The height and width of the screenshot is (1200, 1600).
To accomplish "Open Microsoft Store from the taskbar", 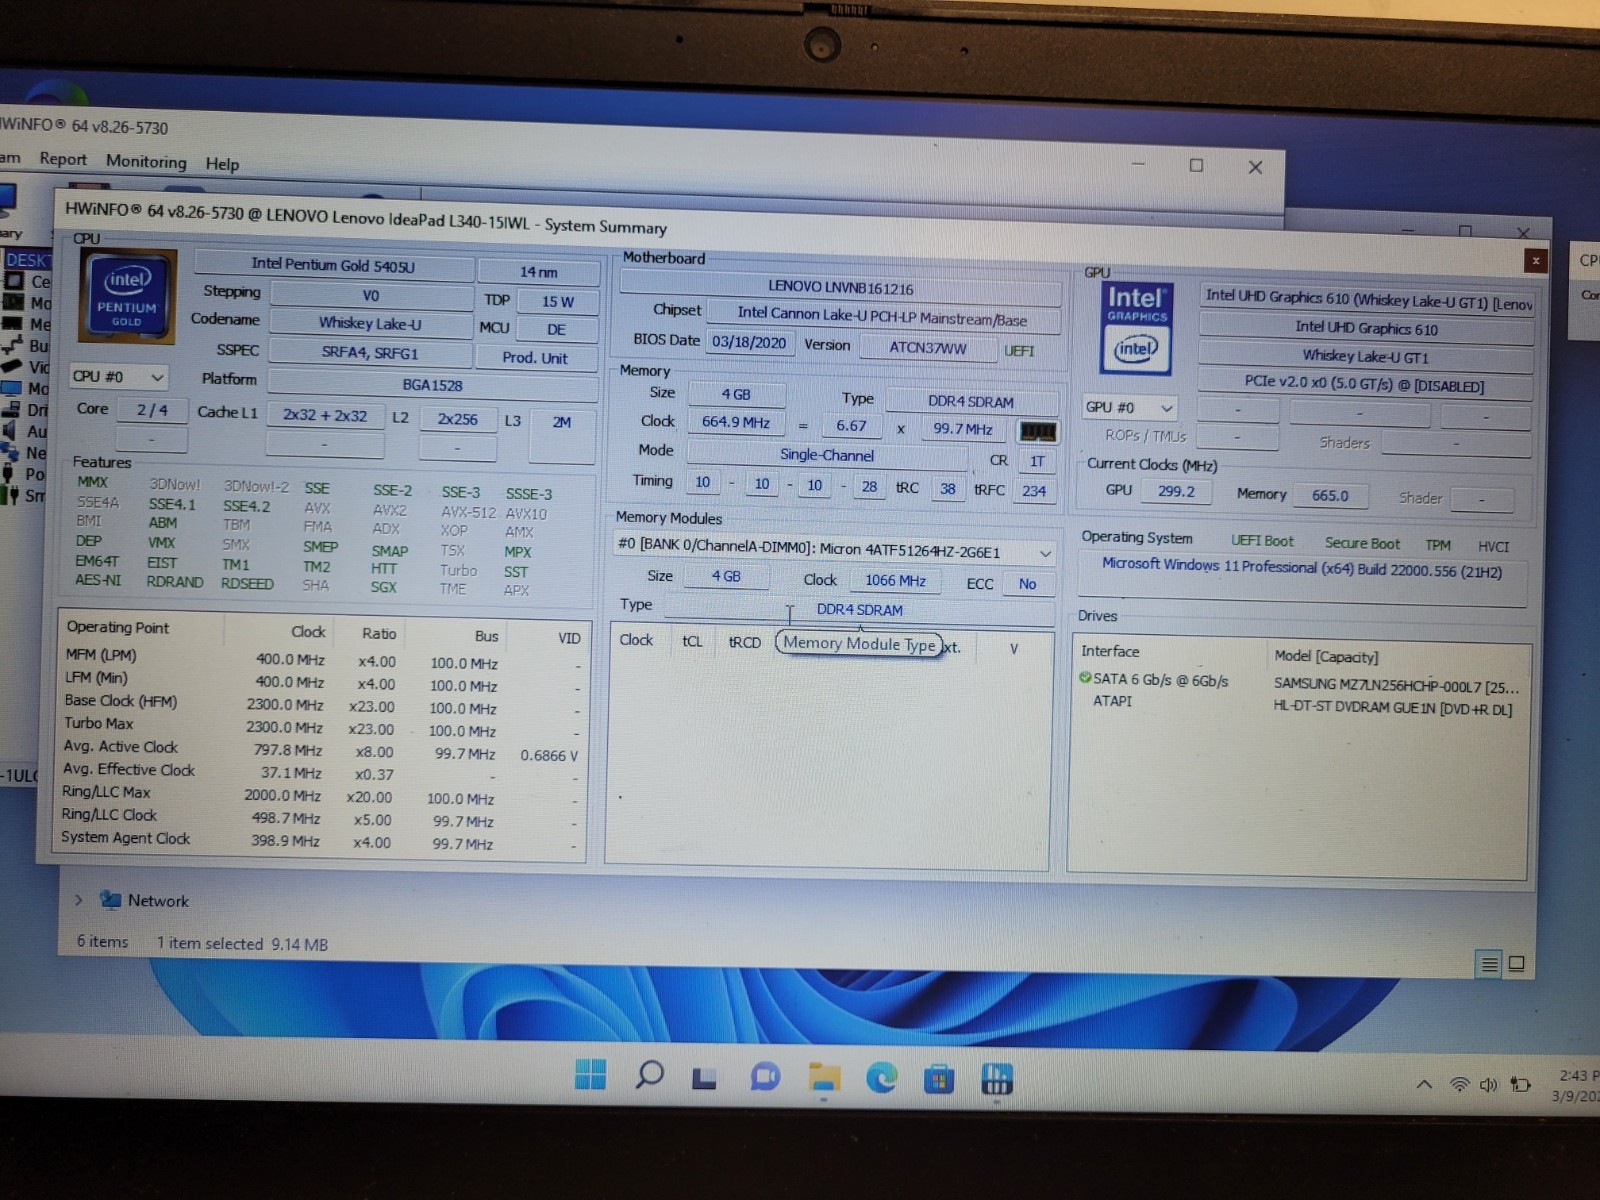I will click(938, 1079).
